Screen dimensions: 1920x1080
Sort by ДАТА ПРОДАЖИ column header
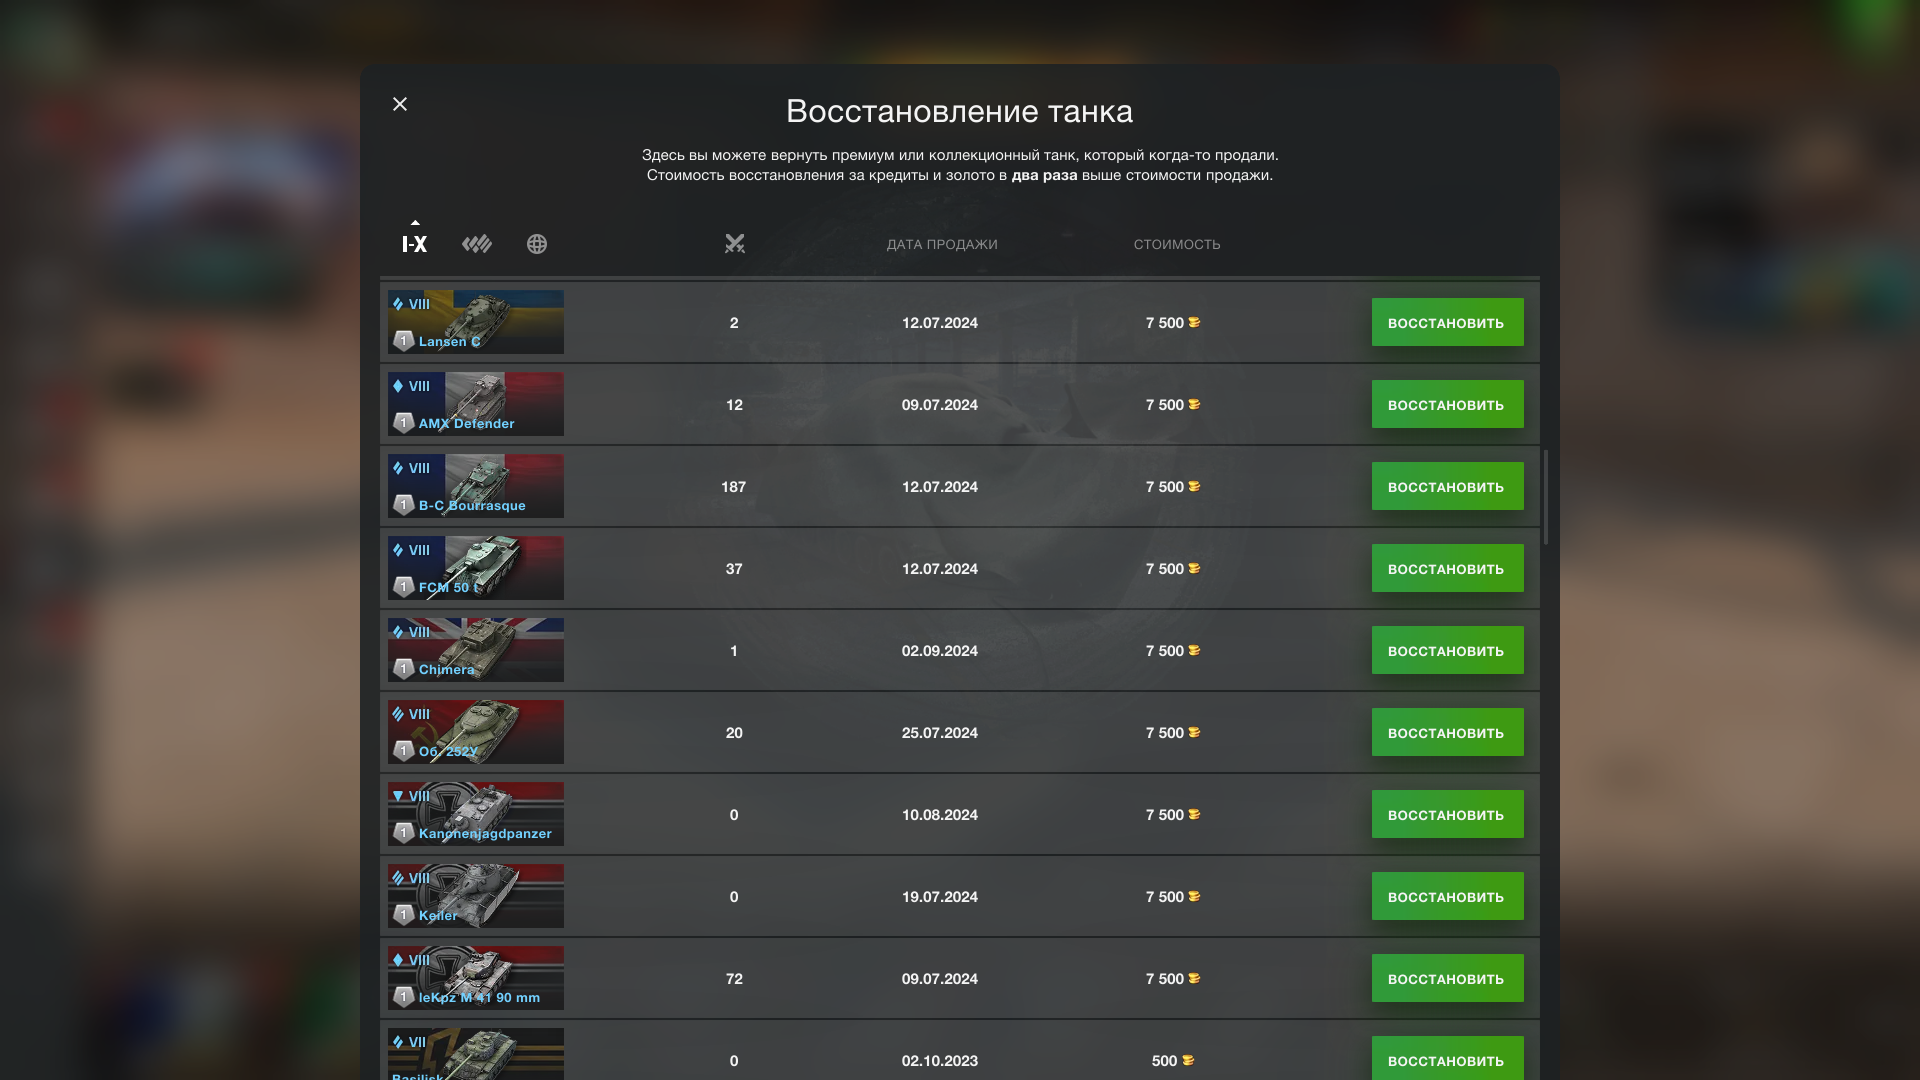coord(942,245)
